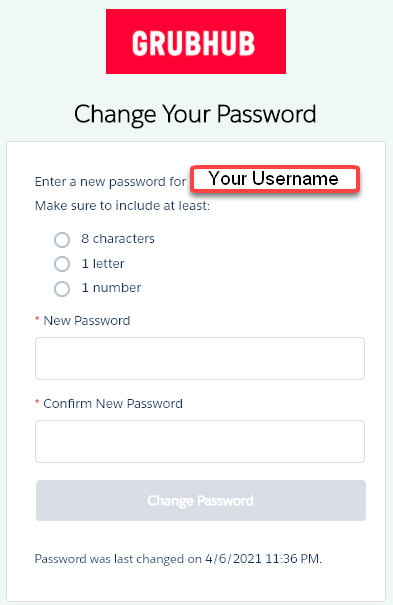This screenshot has height=605, width=393.
Task: Click the 1 number requirement text
Action: (111, 288)
